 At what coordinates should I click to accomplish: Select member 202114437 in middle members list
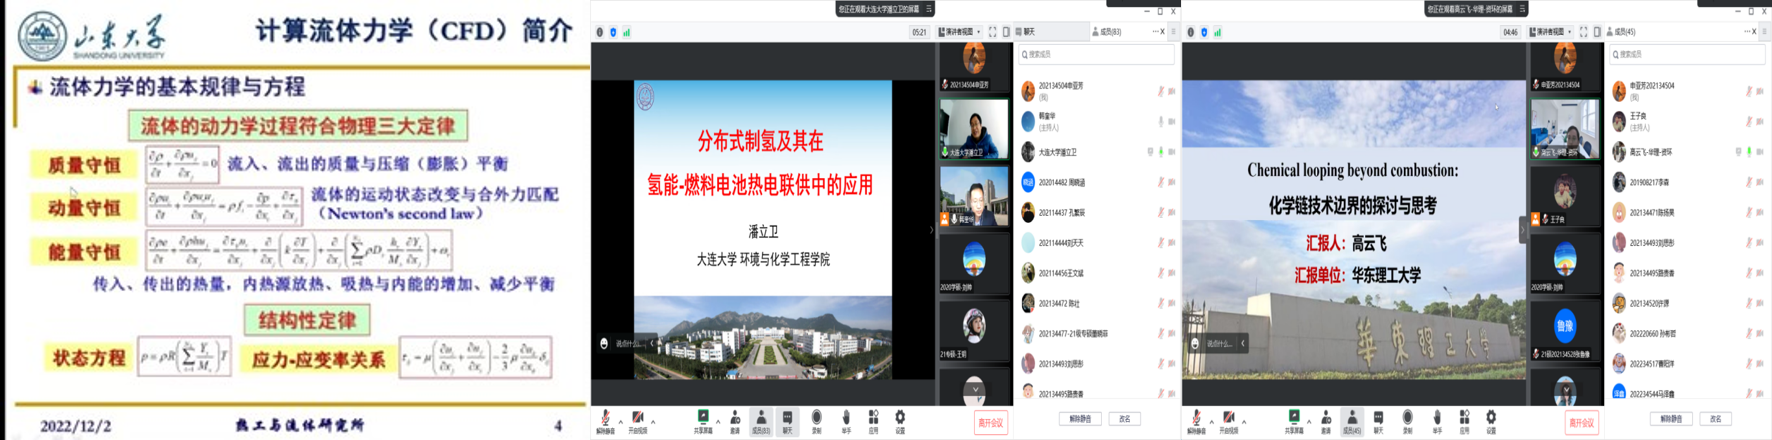tap(1095, 212)
